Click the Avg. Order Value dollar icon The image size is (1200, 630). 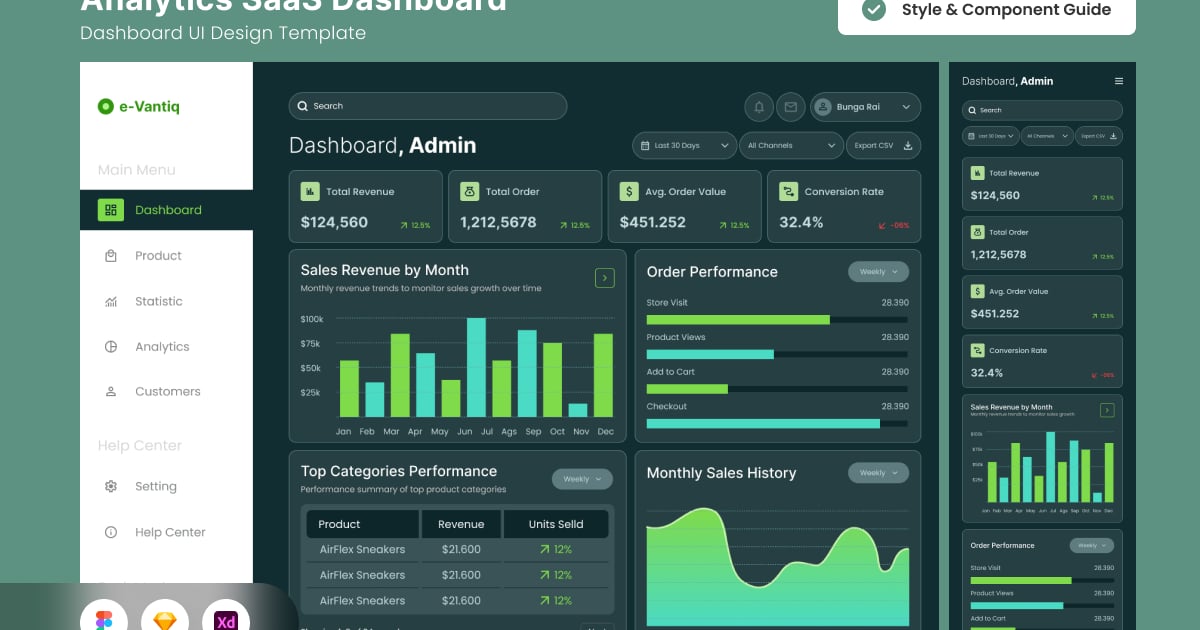[629, 191]
